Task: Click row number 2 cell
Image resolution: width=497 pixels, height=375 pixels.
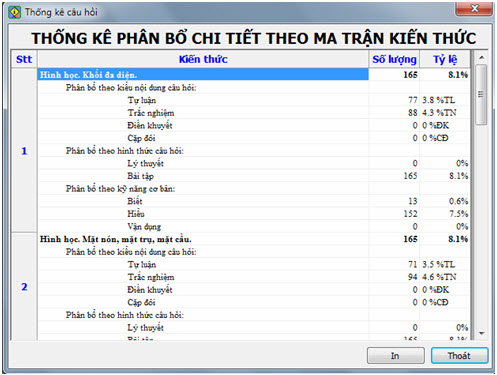Action: (x=24, y=287)
